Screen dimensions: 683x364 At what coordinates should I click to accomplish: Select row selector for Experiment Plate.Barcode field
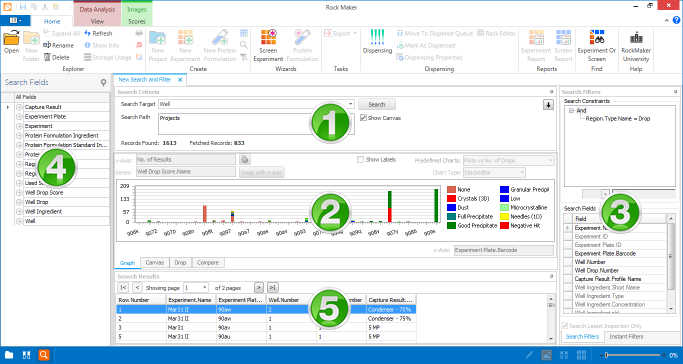coord(568,253)
